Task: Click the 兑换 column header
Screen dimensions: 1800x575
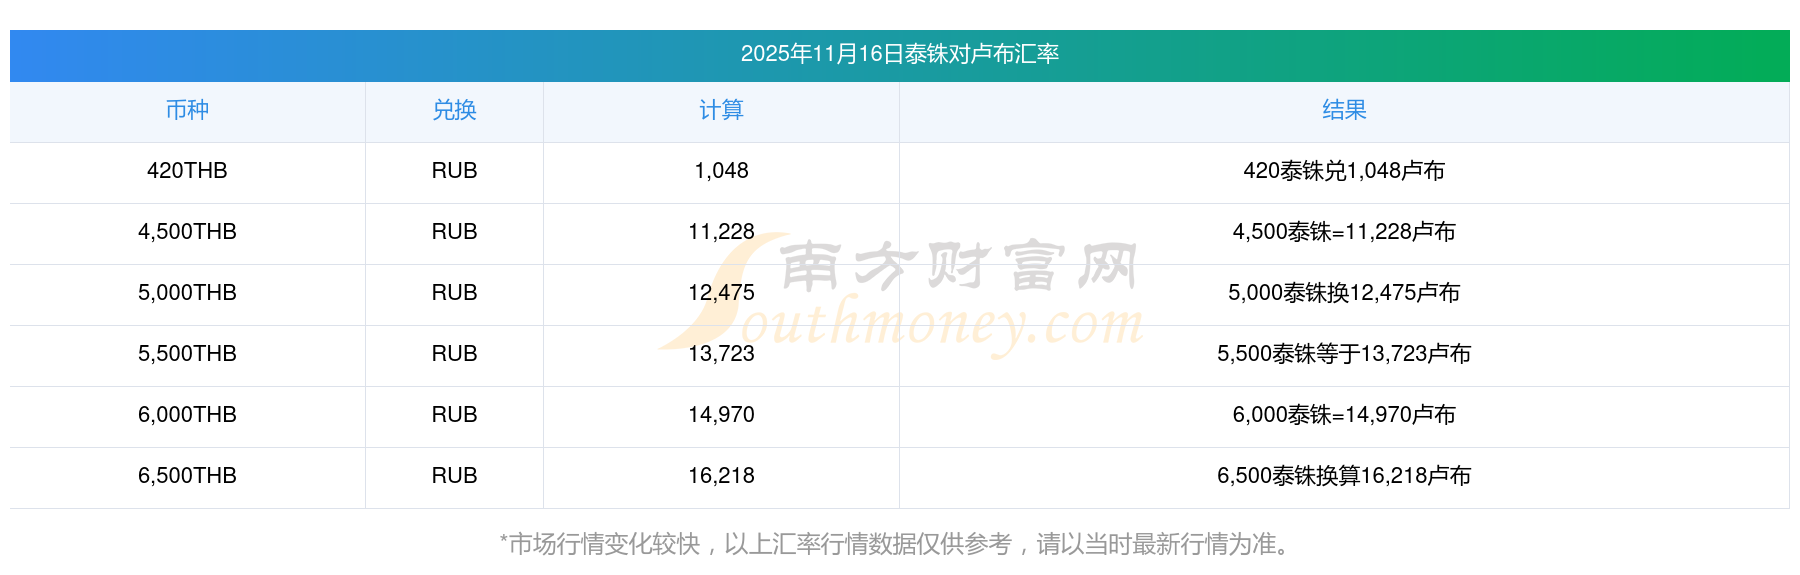Action: 454,110
